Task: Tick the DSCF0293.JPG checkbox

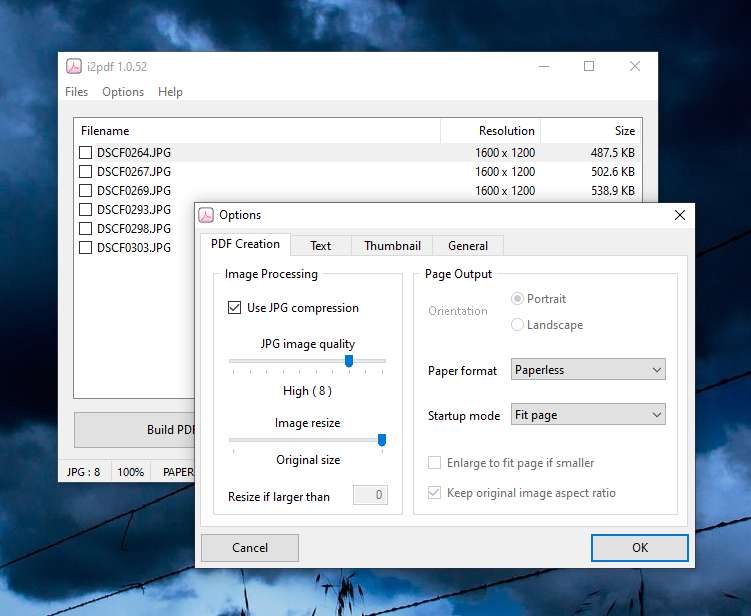Action: coord(85,209)
